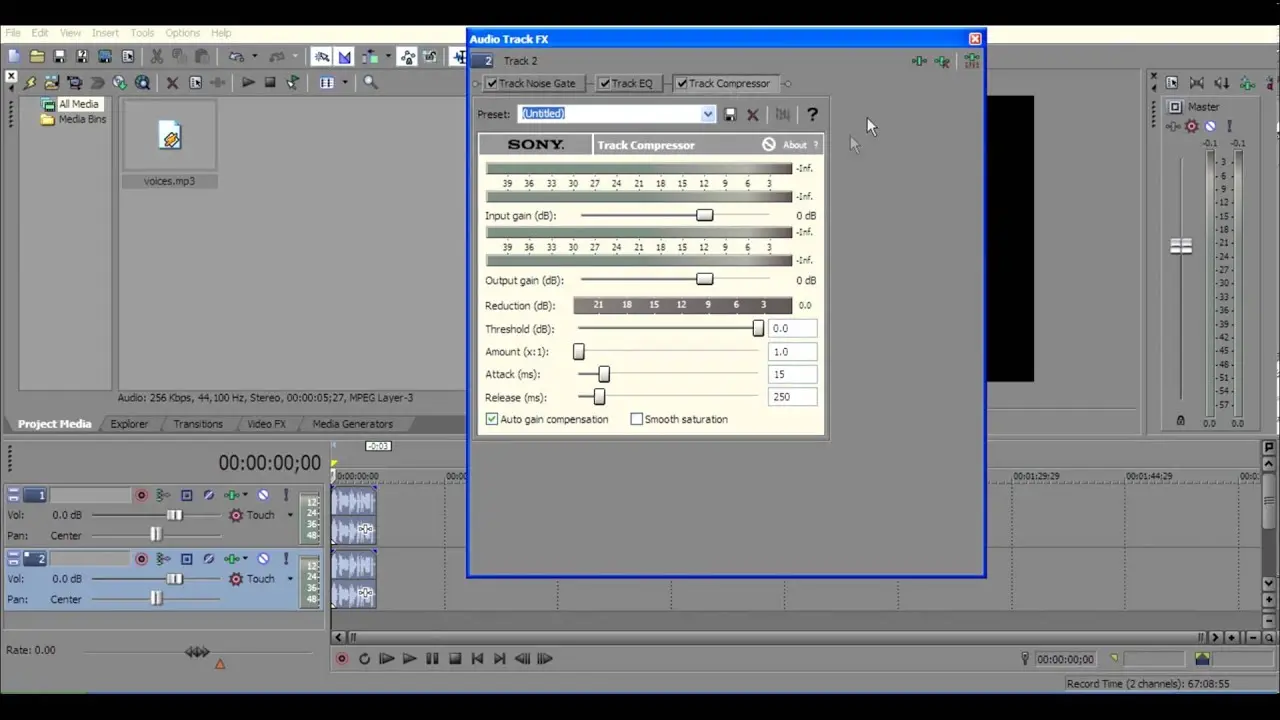Click About in the Track Compressor header
Image resolution: width=1280 pixels, height=720 pixels.
[x=794, y=145]
